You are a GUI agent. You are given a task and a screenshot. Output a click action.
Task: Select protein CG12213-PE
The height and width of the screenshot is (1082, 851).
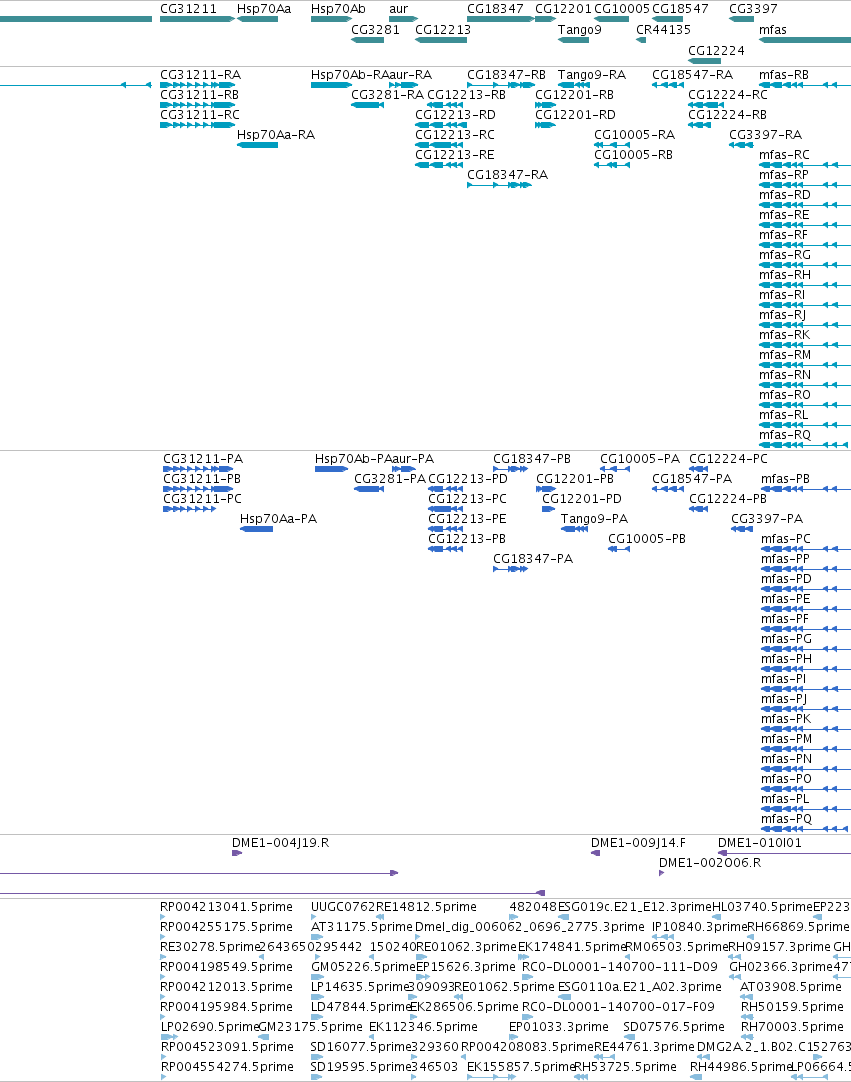coord(467,519)
